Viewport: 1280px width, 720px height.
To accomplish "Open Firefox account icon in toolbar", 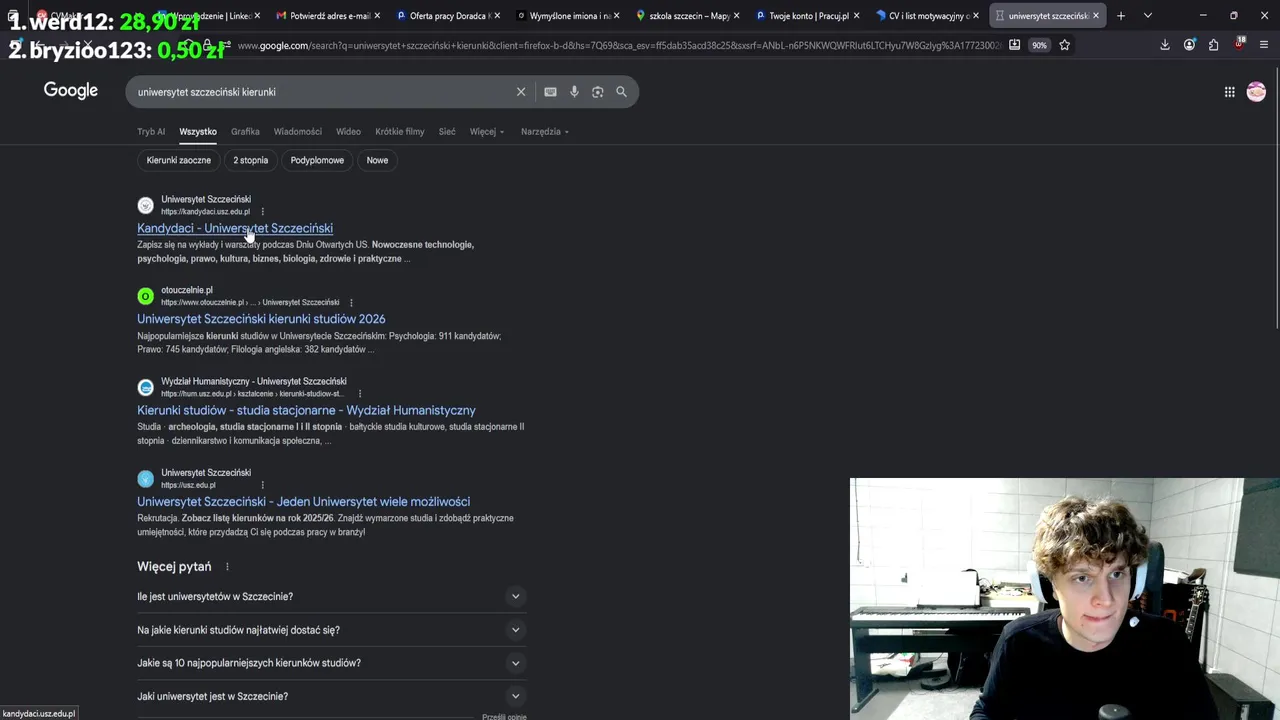I will (1189, 45).
